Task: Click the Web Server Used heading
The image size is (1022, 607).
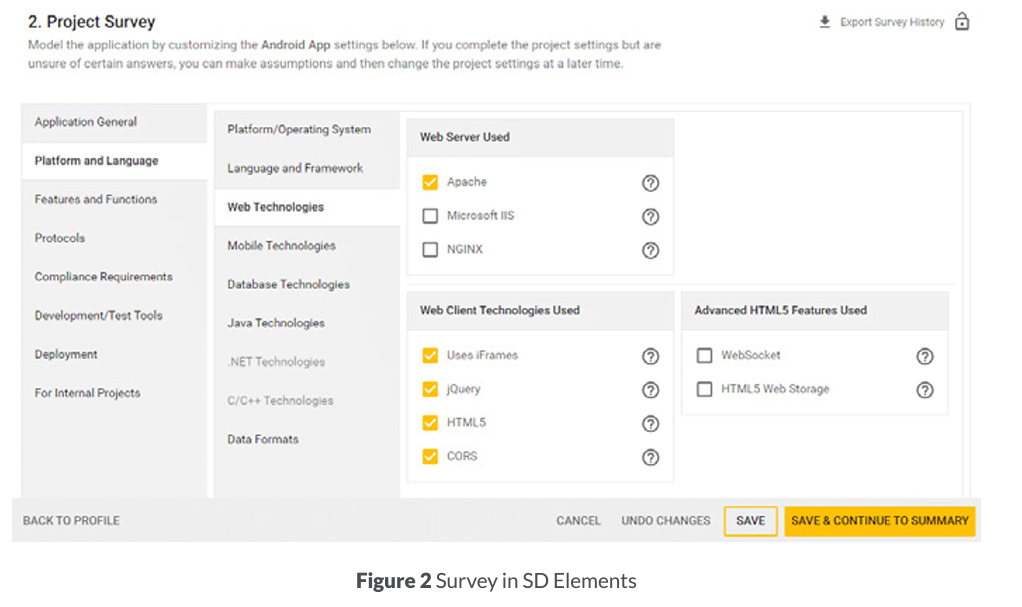Action: pos(465,138)
